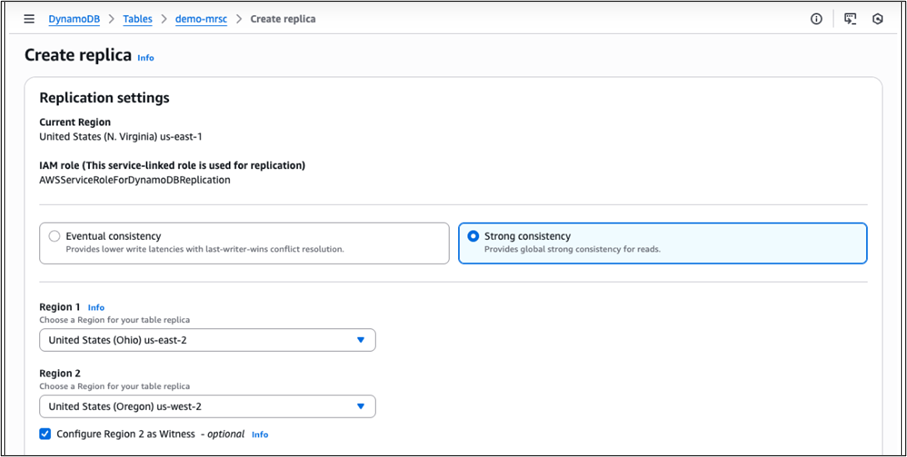The image size is (907, 457).
Task: Open the hexagon settings icon
Action: click(x=877, y=19)
